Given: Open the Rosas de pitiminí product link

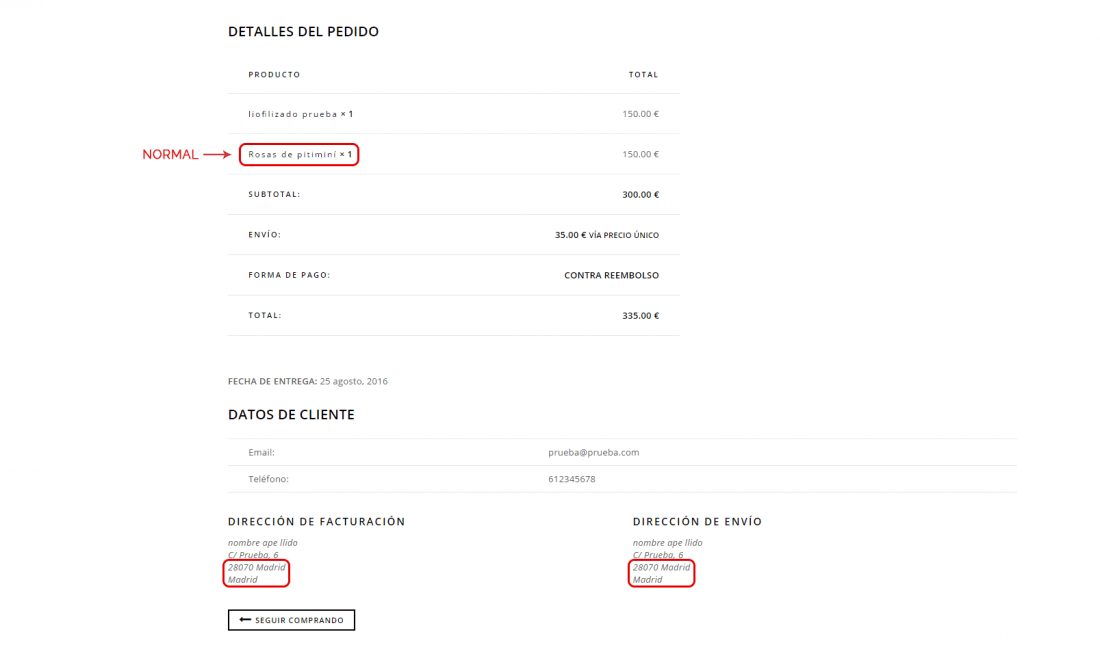Looking at the screenshot, I should [293, 154].
